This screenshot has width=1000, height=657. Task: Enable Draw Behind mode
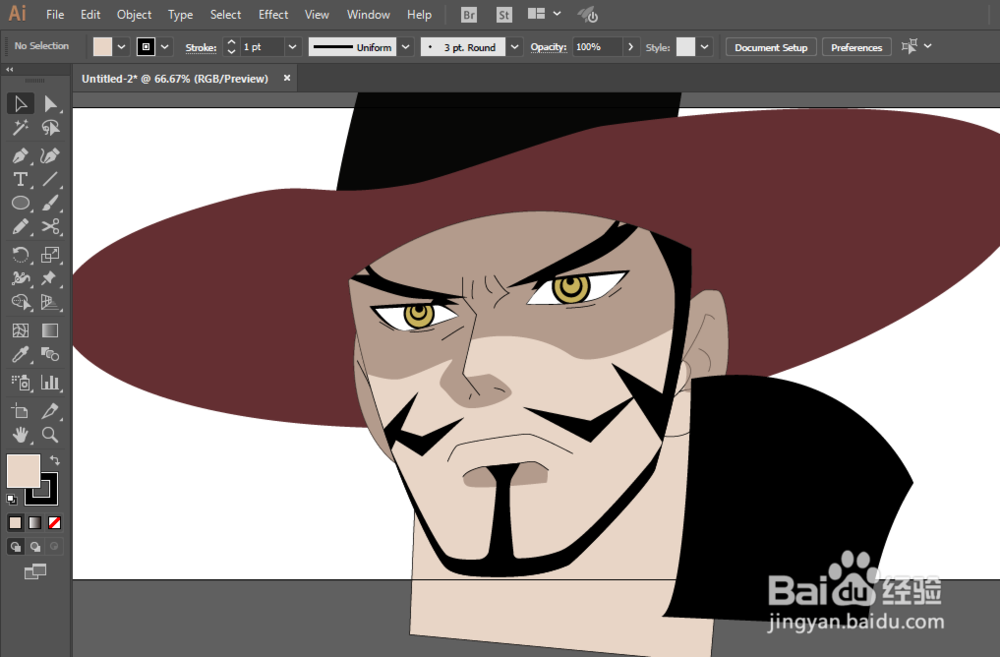click(x=35, y=547)
